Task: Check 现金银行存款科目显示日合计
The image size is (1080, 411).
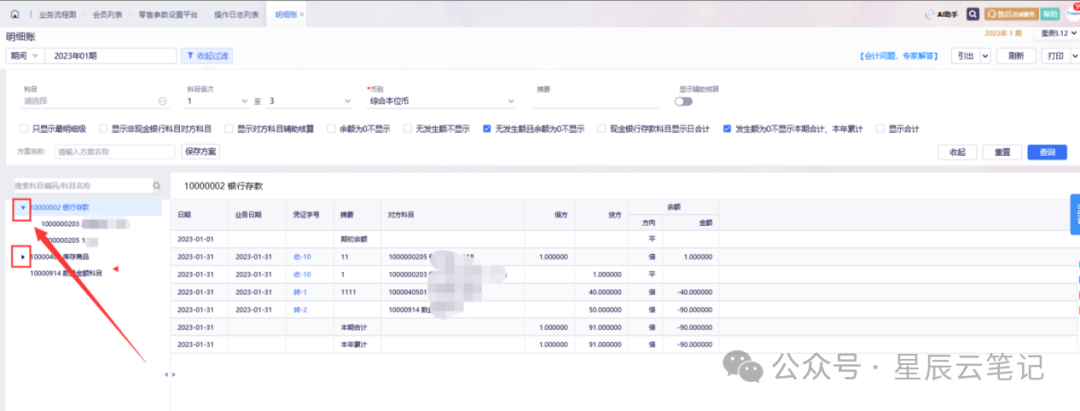Action: click(601, 129)
